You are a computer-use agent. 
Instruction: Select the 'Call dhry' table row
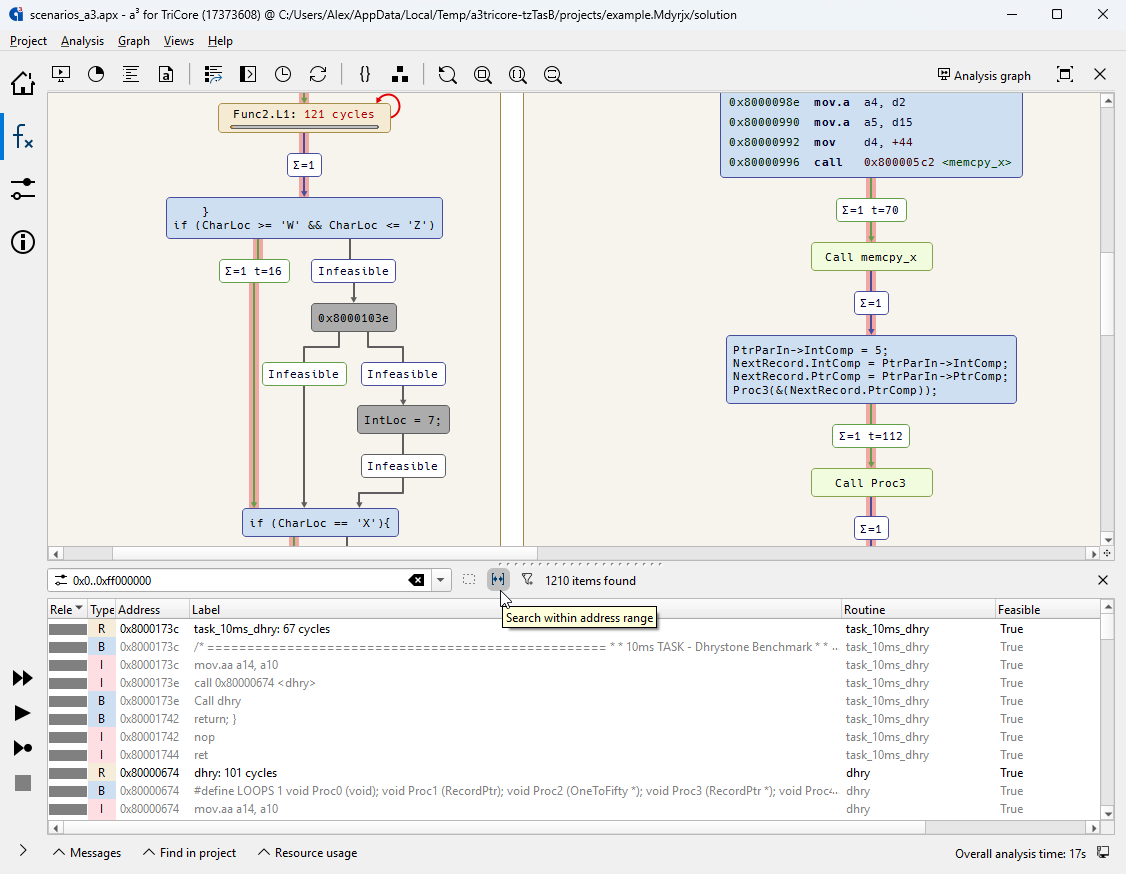click(574, 700)
